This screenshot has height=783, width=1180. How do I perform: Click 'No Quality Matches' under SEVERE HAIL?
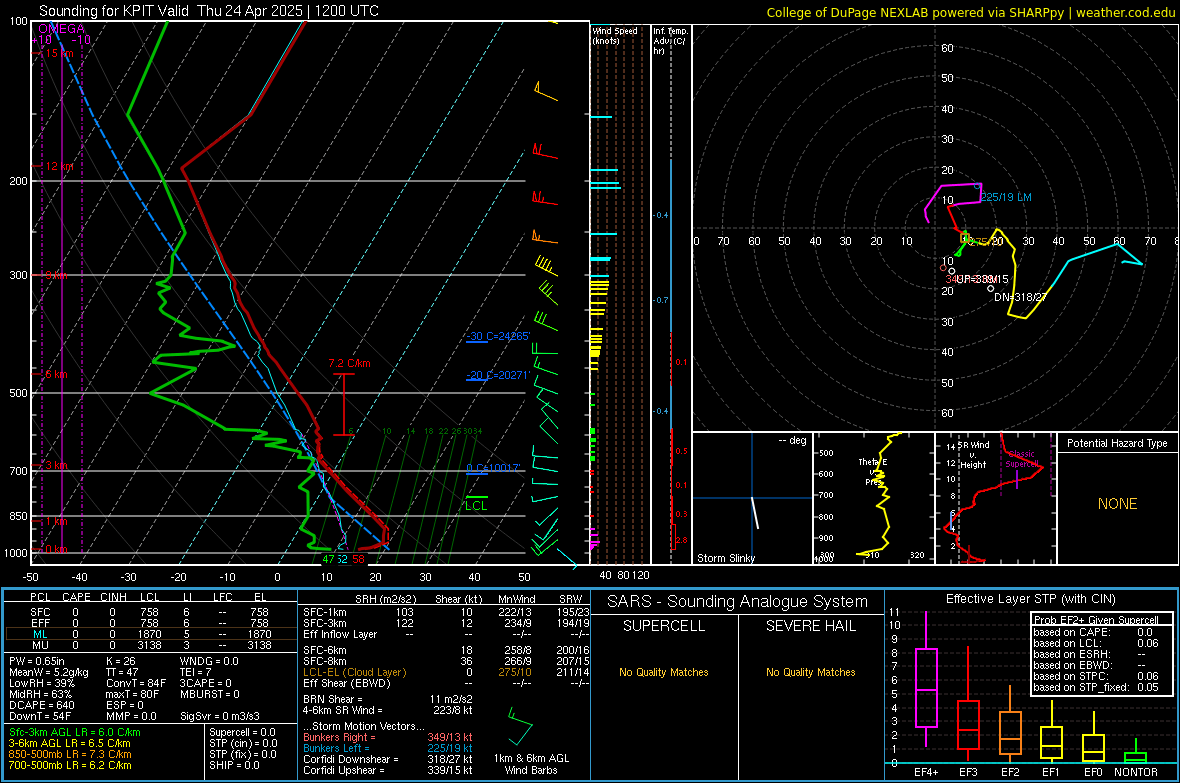pos(810,672)
